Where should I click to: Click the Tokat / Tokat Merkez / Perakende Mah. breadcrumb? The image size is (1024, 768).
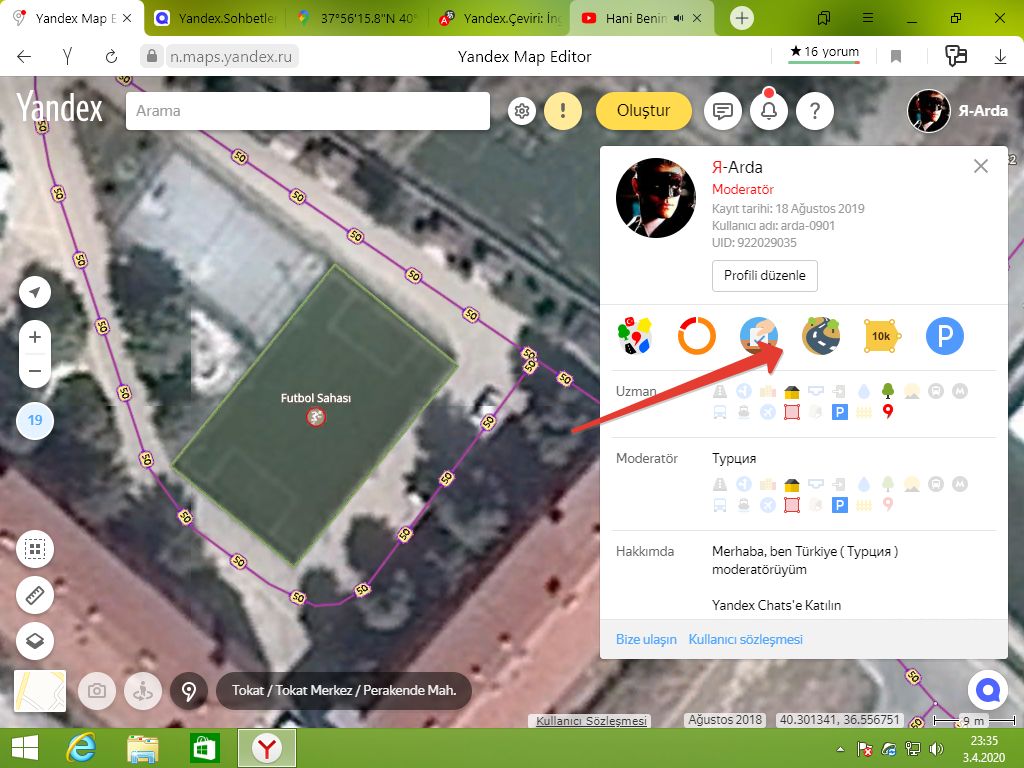(x=344, y=690)
